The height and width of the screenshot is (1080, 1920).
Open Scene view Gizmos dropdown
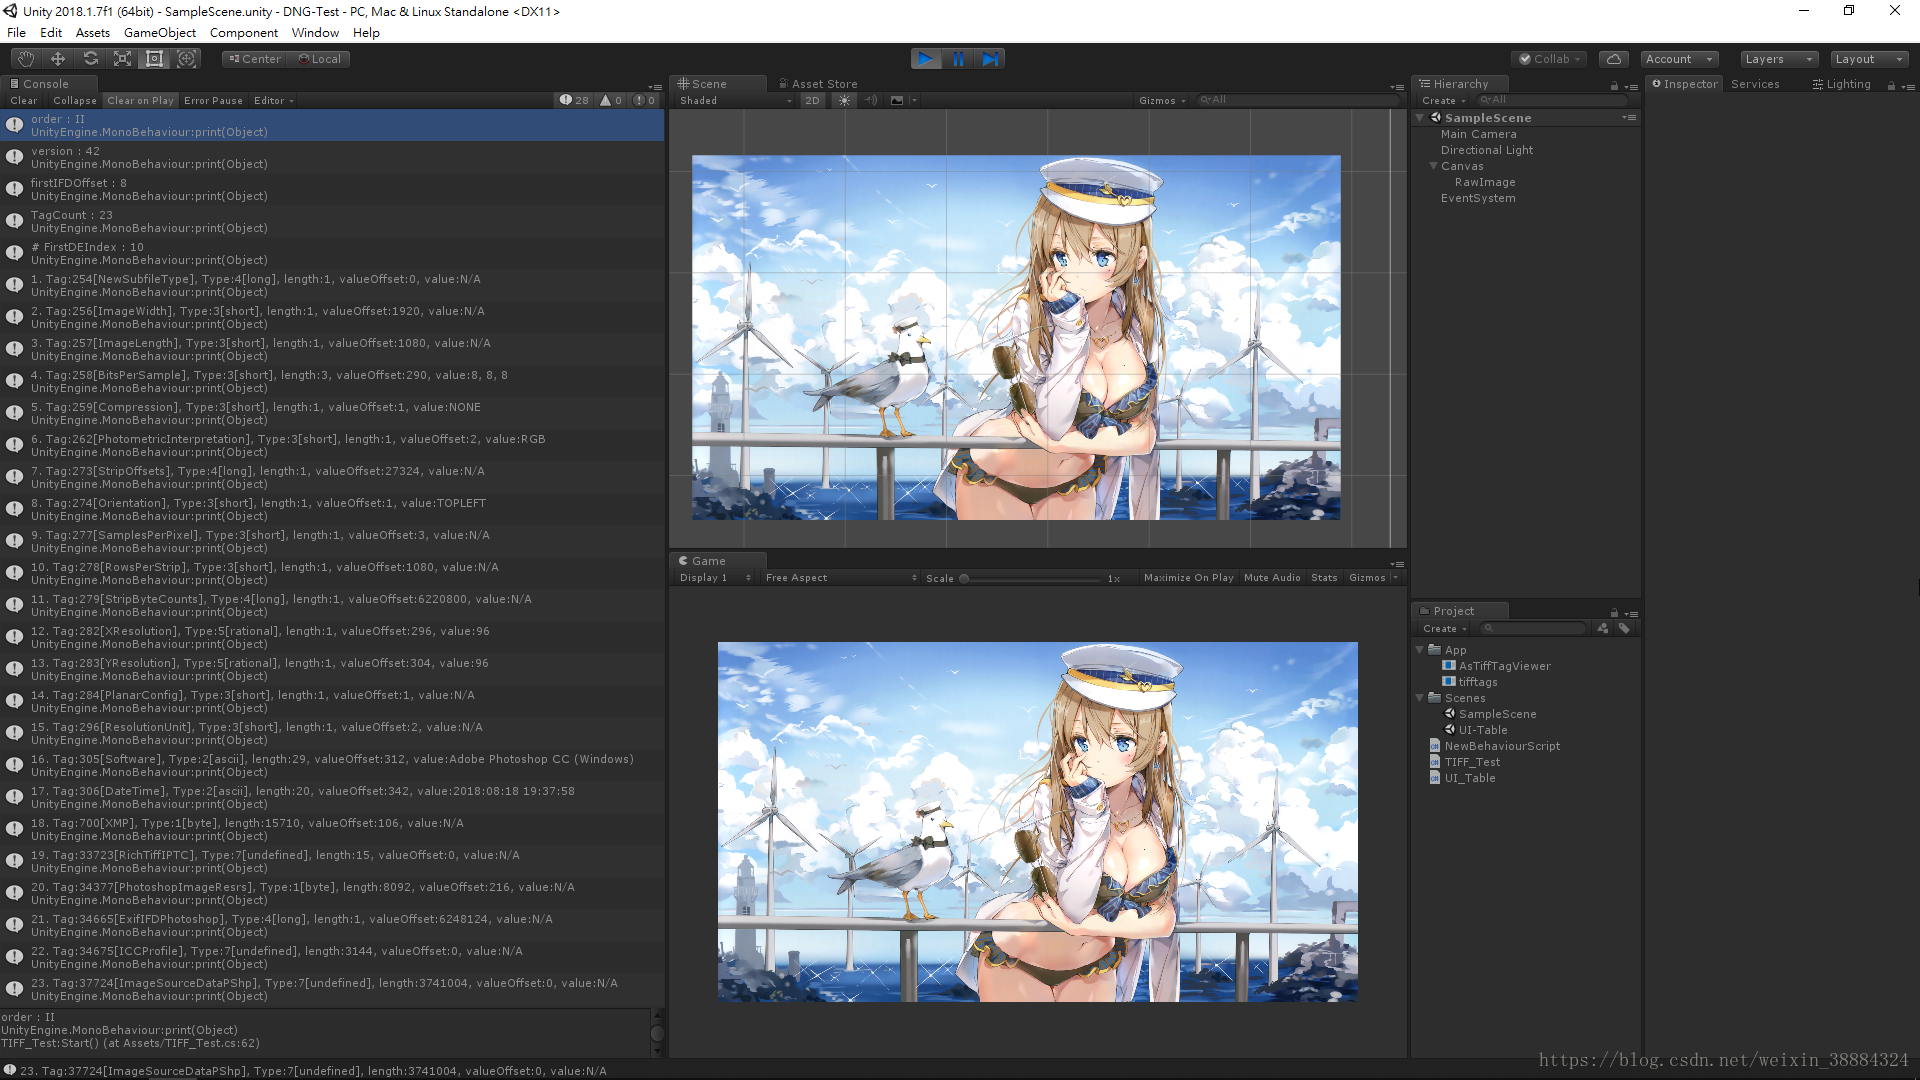pos(1162,101)
